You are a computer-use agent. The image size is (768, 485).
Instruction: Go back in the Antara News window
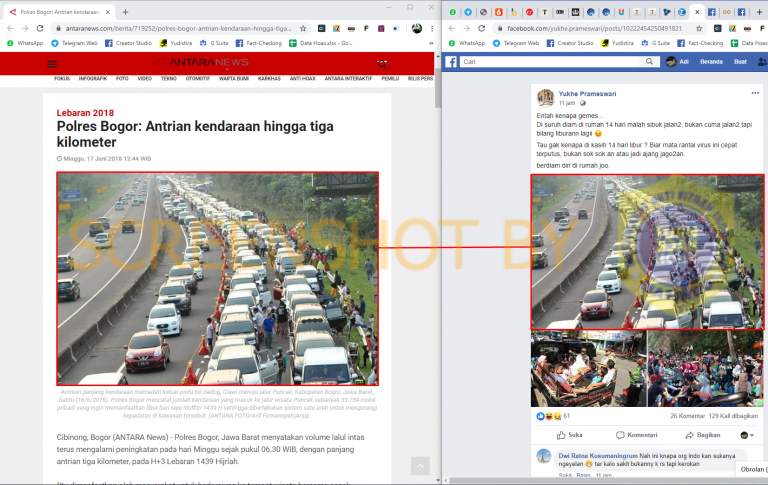pyautogui.click(x=10, y=28)
